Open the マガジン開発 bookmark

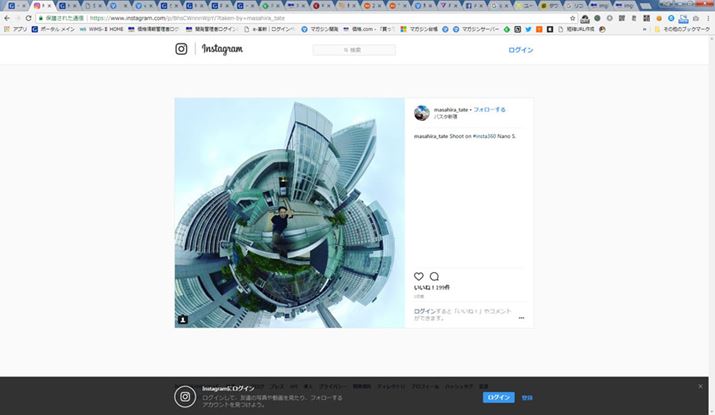(320, 29)
